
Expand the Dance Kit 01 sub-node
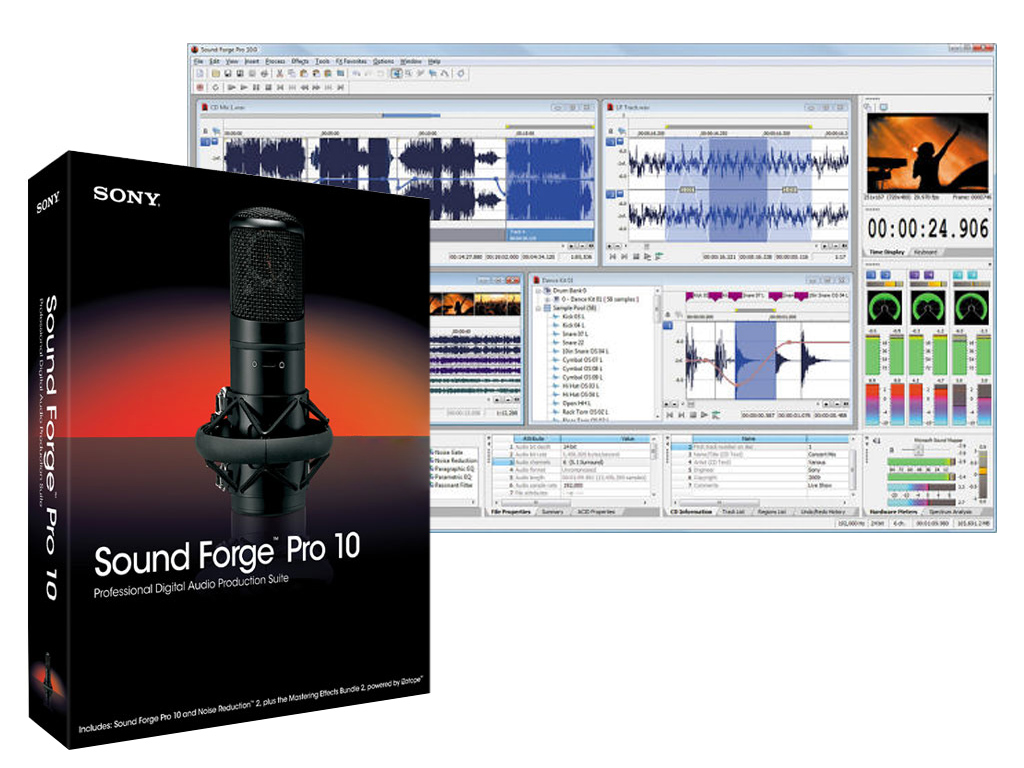pos(546,300)
